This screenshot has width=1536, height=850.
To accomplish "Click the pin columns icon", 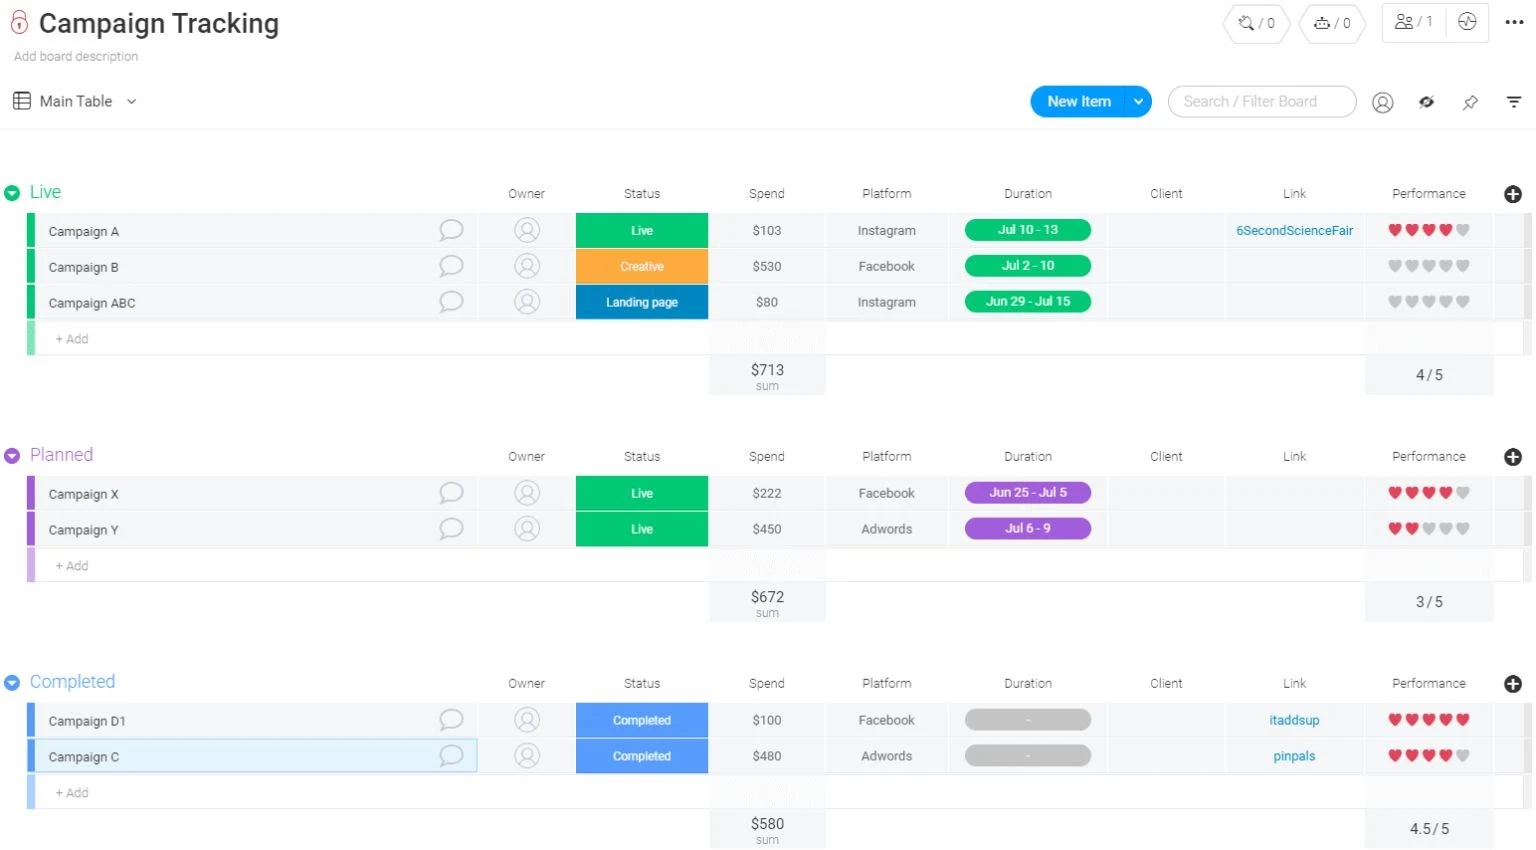I will 1470,102.
